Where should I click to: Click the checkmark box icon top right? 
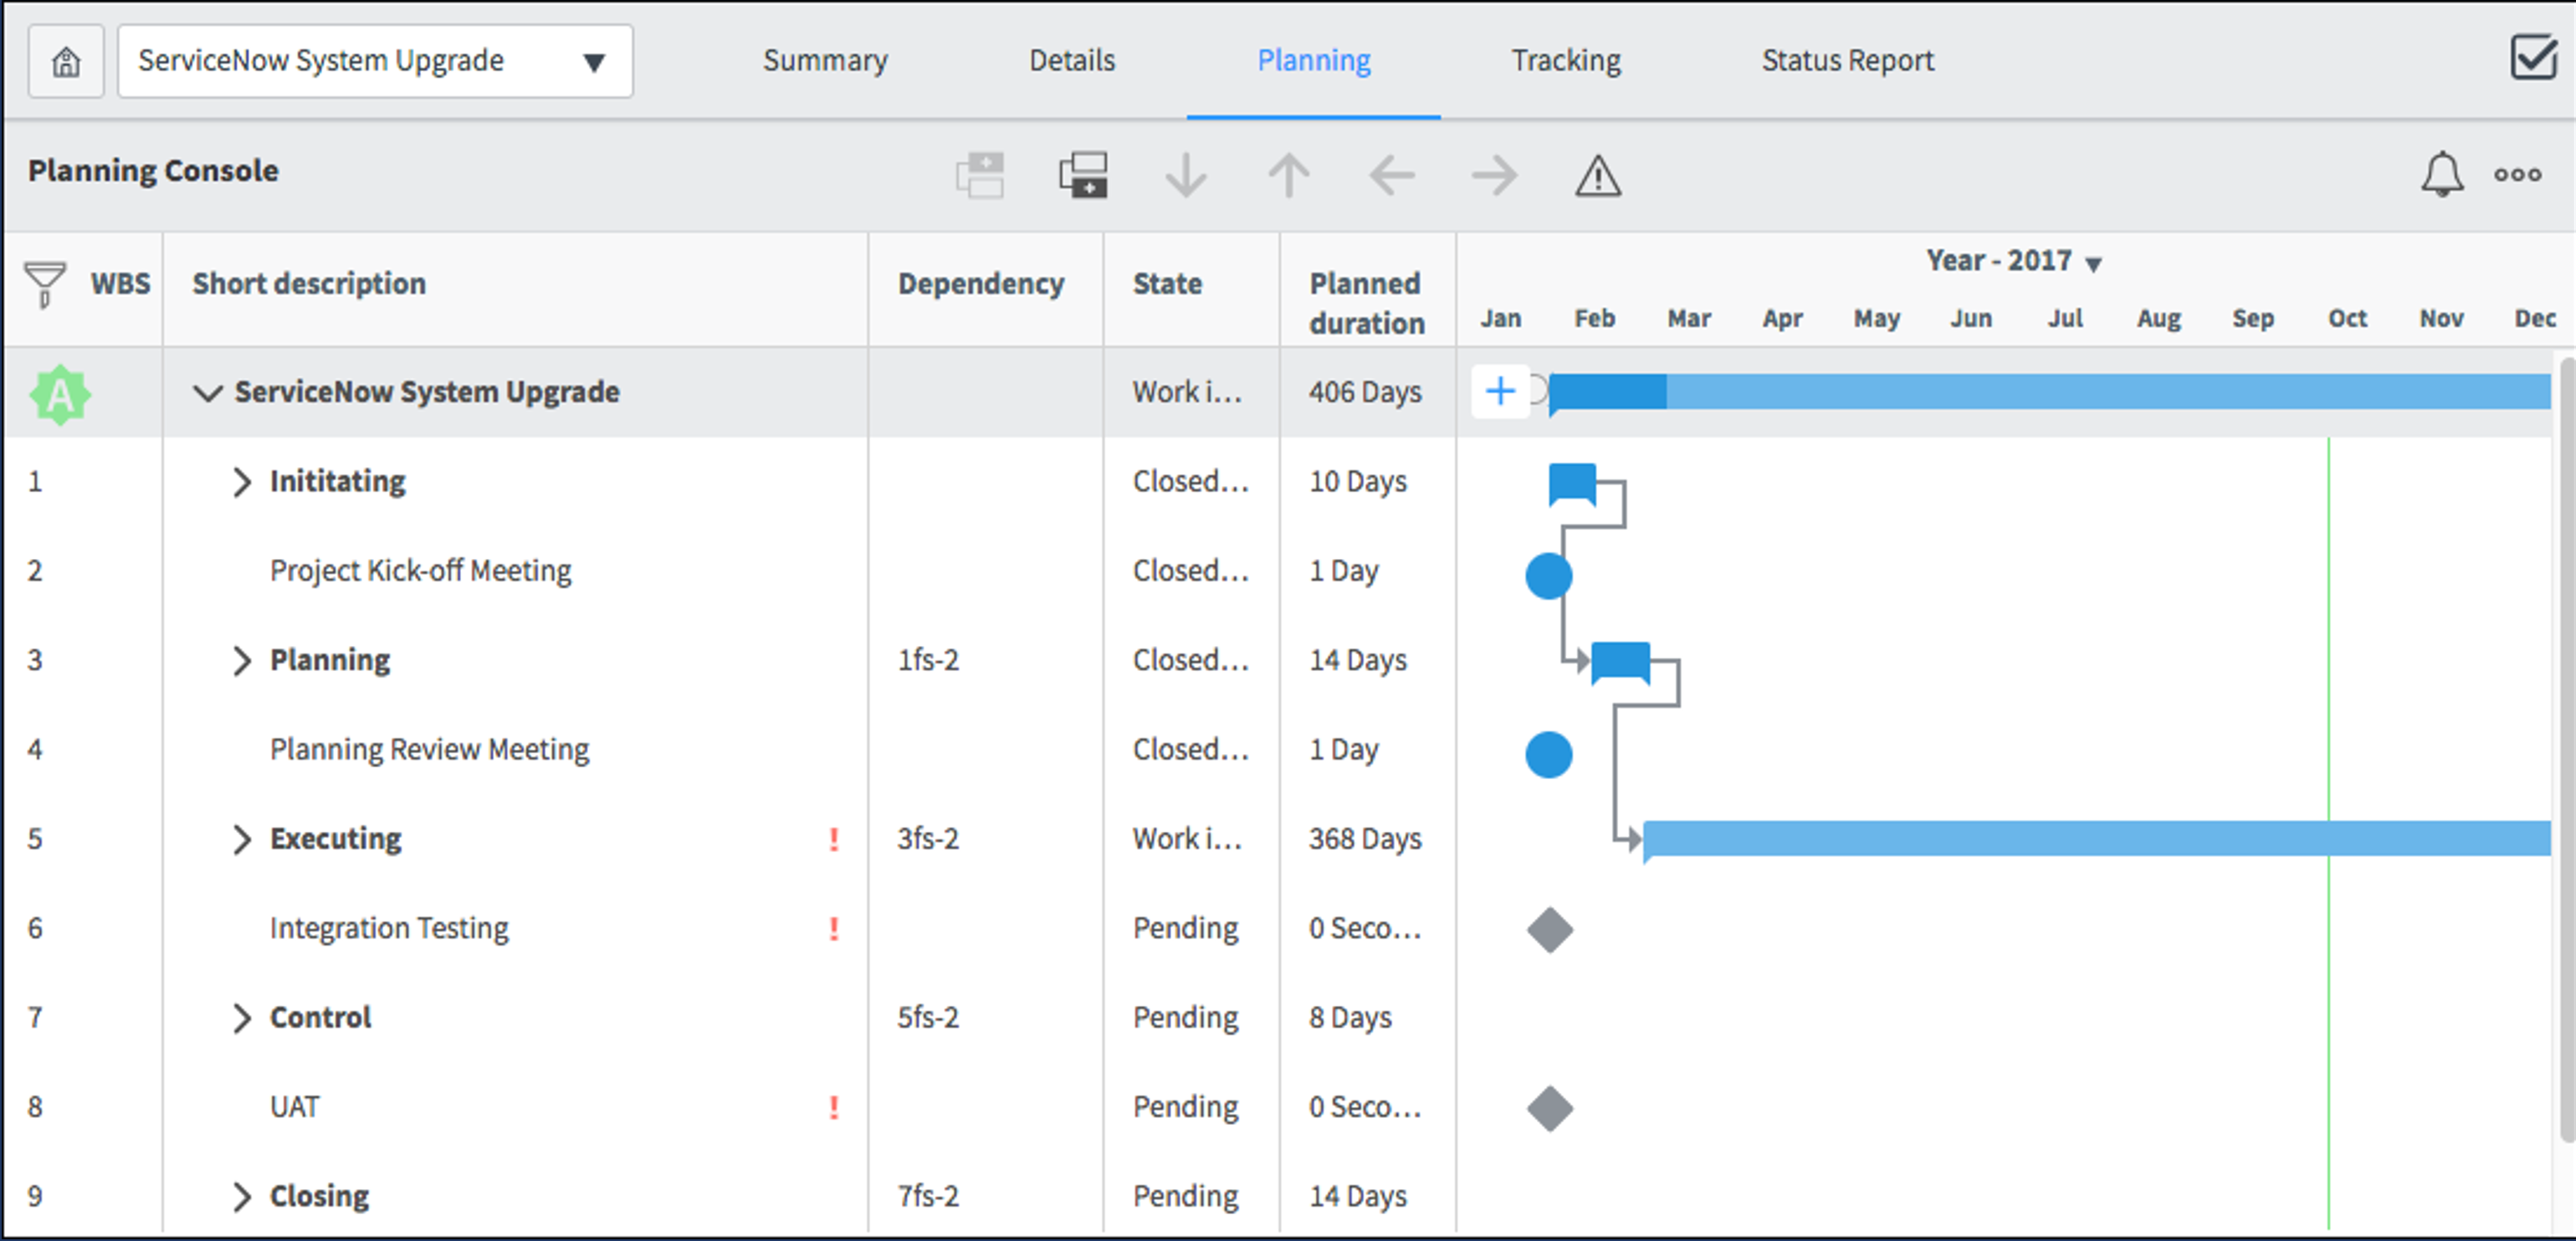coord(2534,58)
